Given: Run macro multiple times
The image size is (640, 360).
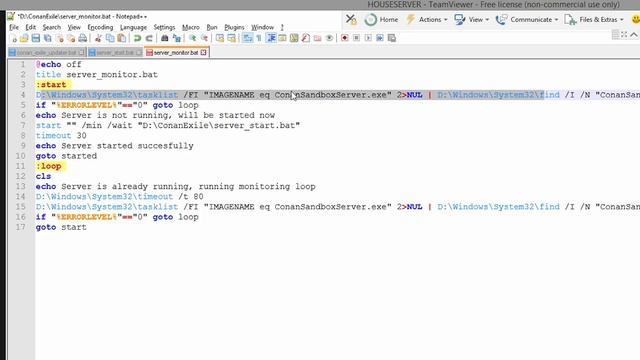Looking at the screenshot, I should (x=380, y=38).
